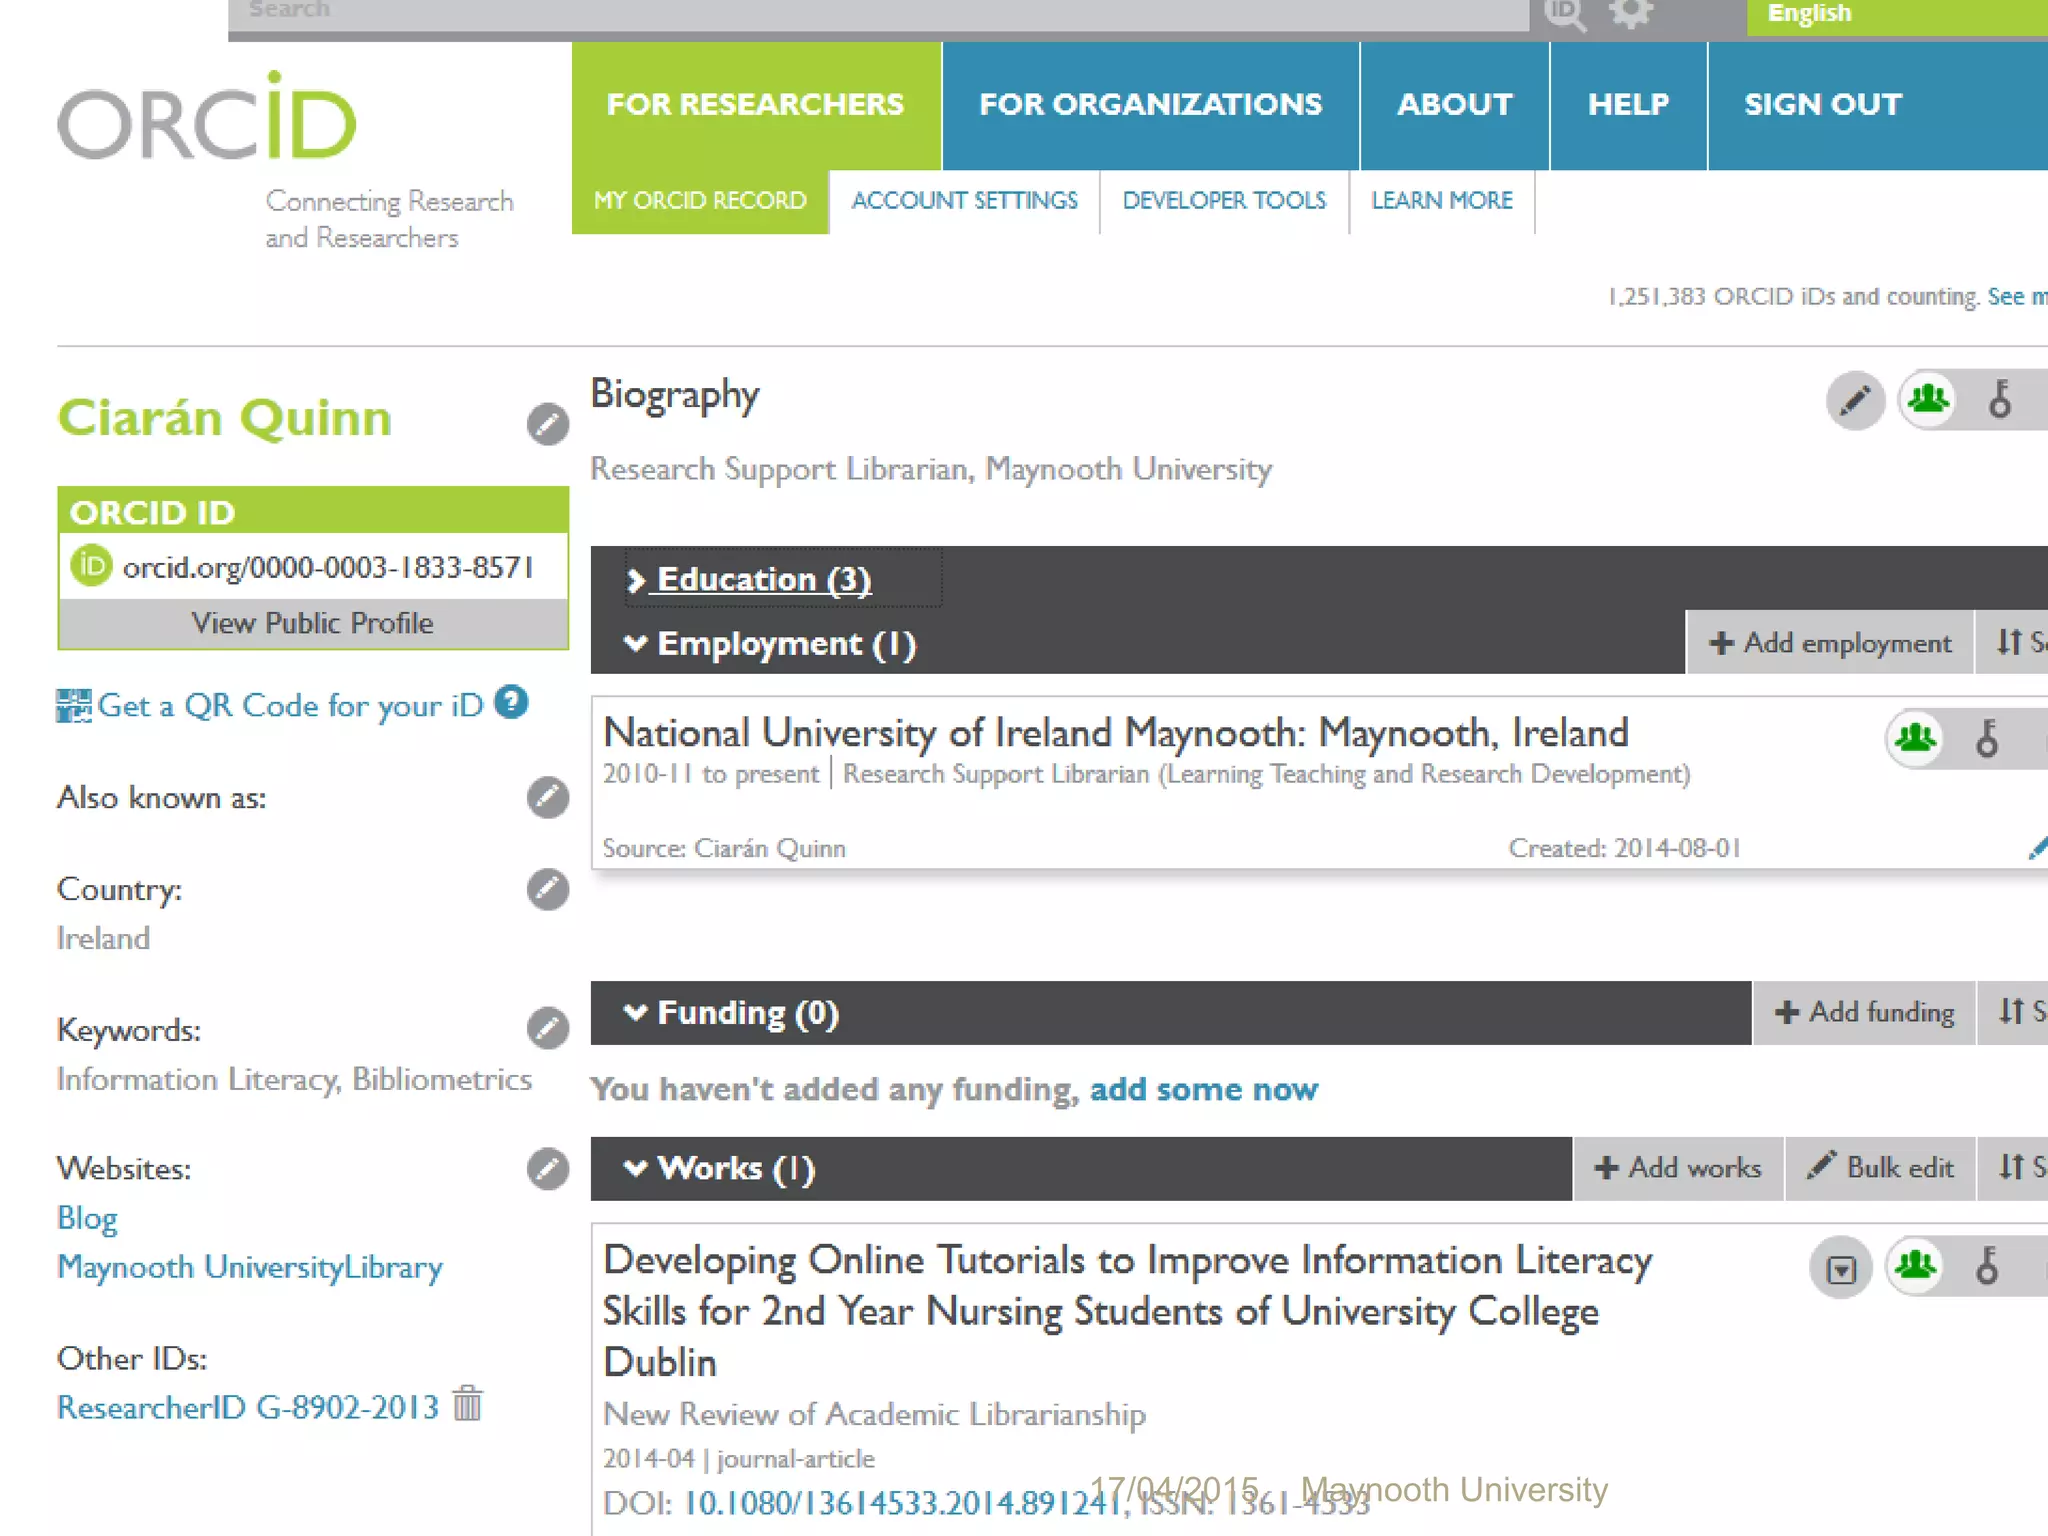Image resolution: width=2048 pixels, height=1536 pixels.
Task: Select My ORCID Record subtab
Action: (700, 201)
